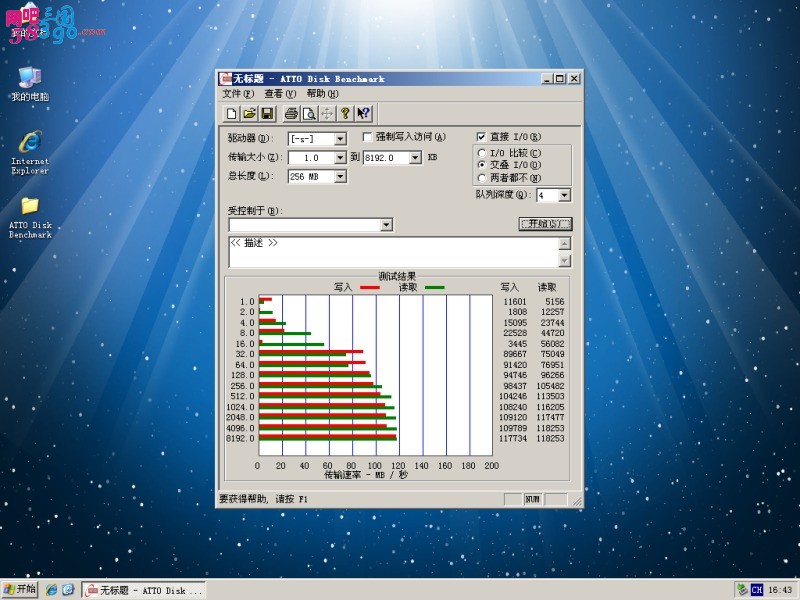
Task: Open the 传输大小 minimum size dropdown showing 1.0
Action: (x=340, y=158)
